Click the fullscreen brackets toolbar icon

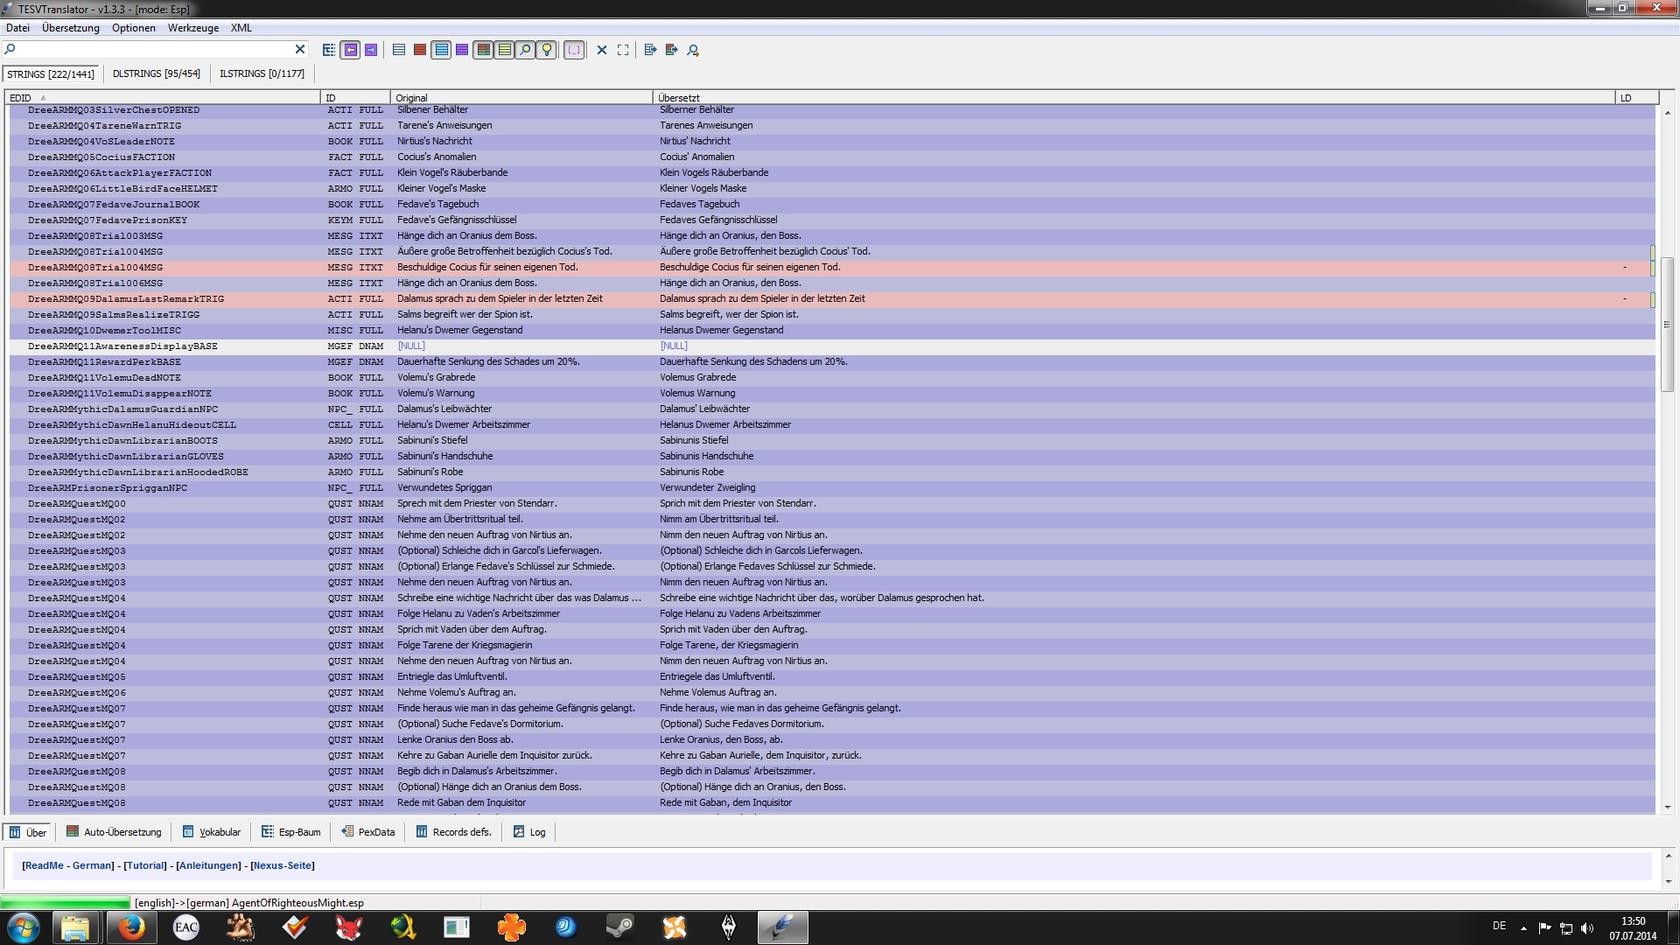[x=623, y=50]
